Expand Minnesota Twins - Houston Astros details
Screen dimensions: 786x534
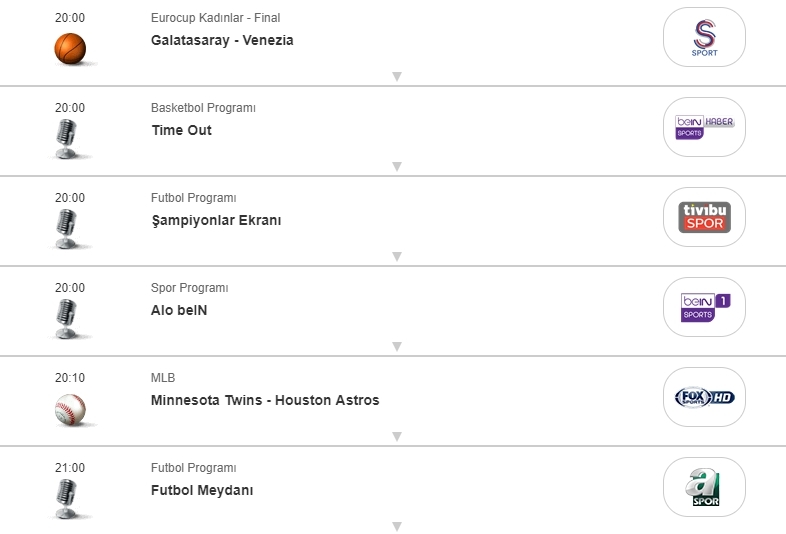click(x=396, y=437)
